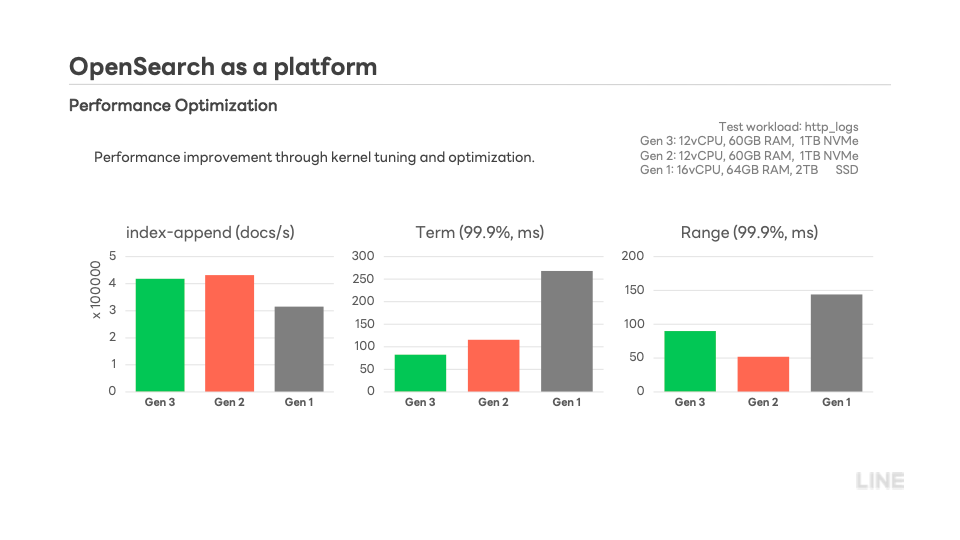This screenshot has width=960, height=540.
Task: Select the red Gen 2 bar in index-append chart
Action: (x=229, y=333)
